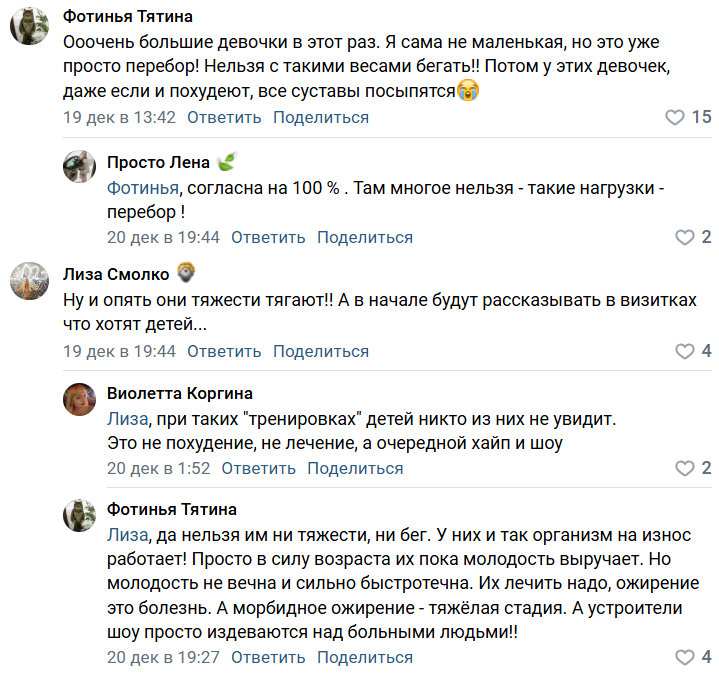Reply to Лиза Смолко's comment
This screenshot has height=673, width=719.
tap(224, 352)
